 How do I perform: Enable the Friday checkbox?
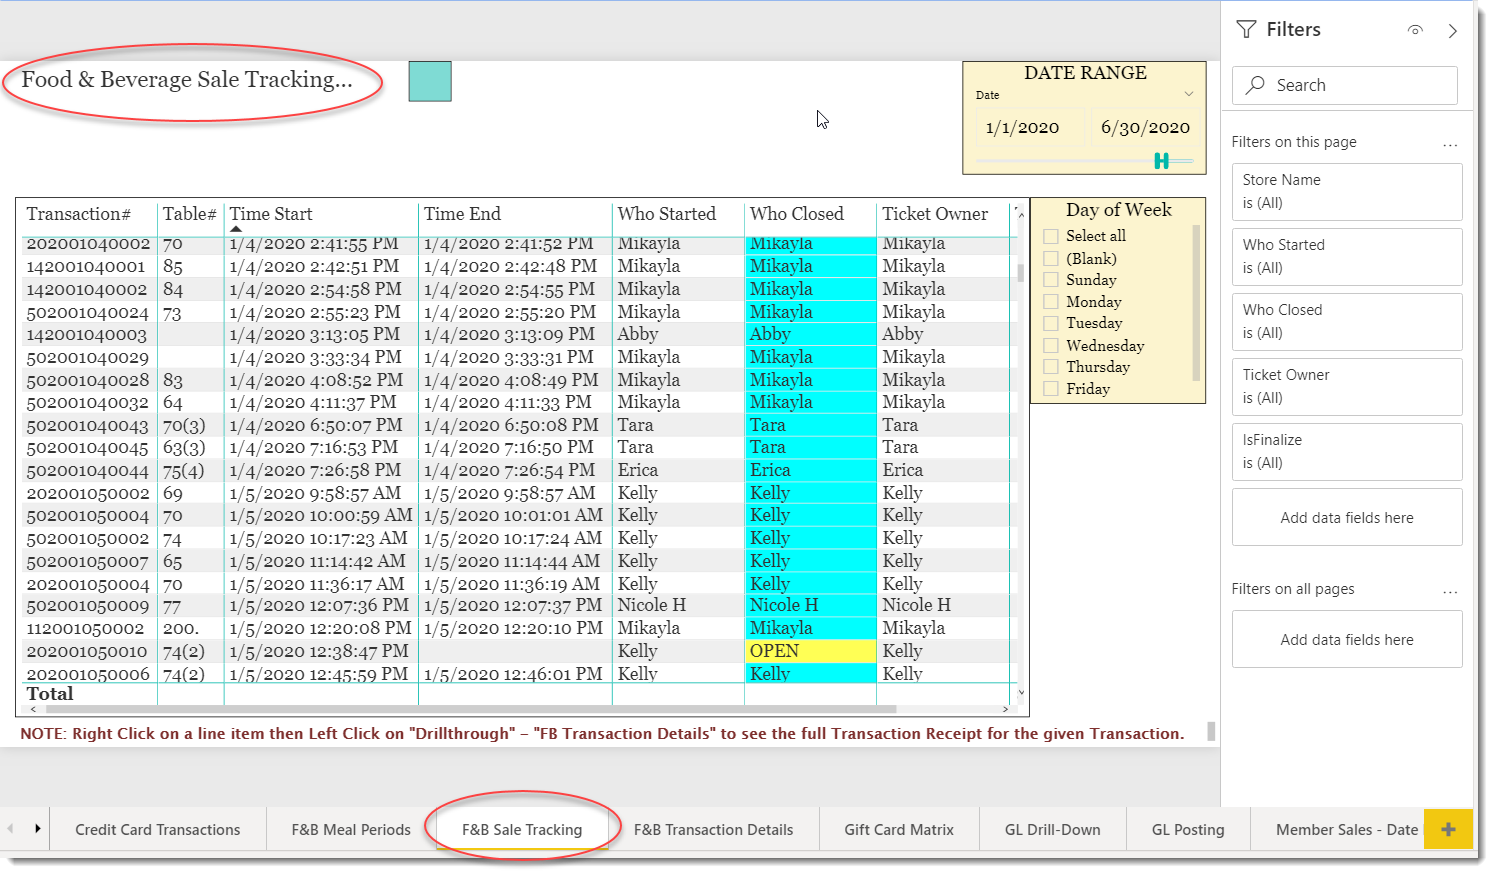[1051, 389]
